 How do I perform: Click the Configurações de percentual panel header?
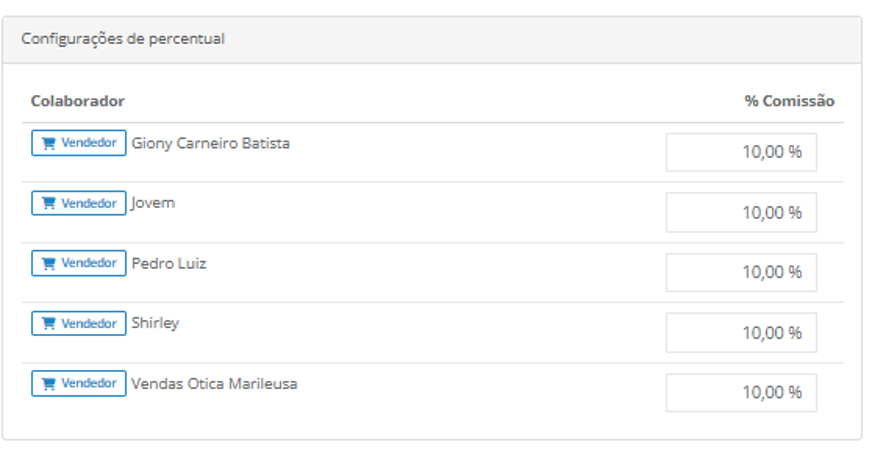(432, 39)
